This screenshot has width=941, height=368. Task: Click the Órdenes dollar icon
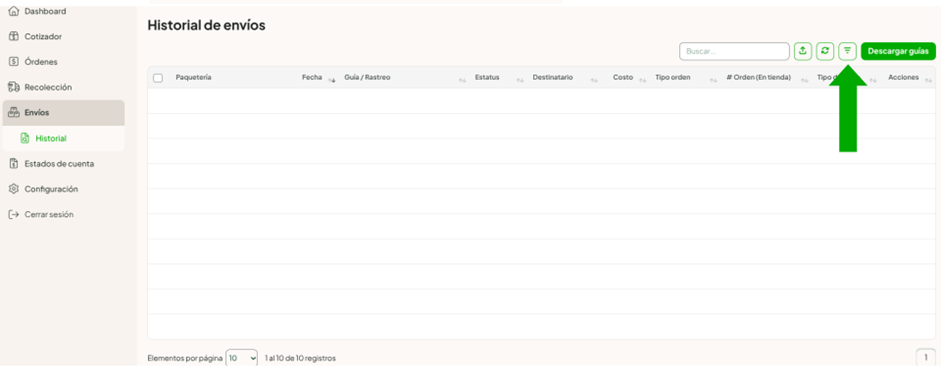pos(14,62)
